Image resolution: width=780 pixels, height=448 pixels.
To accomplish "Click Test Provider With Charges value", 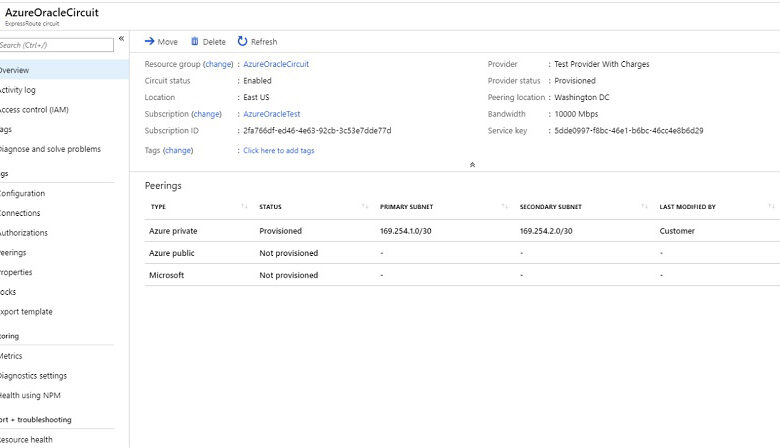I will 601,64.
